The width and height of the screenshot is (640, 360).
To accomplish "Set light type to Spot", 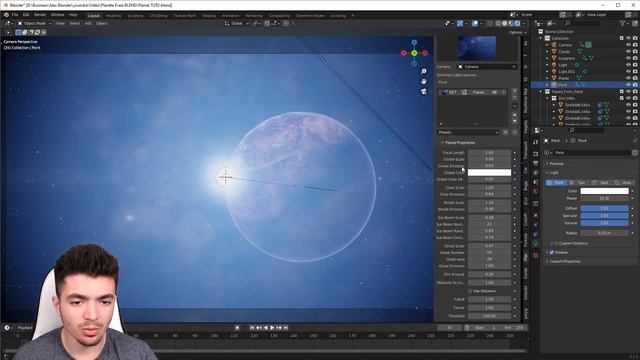I will (x=601, y=182).
